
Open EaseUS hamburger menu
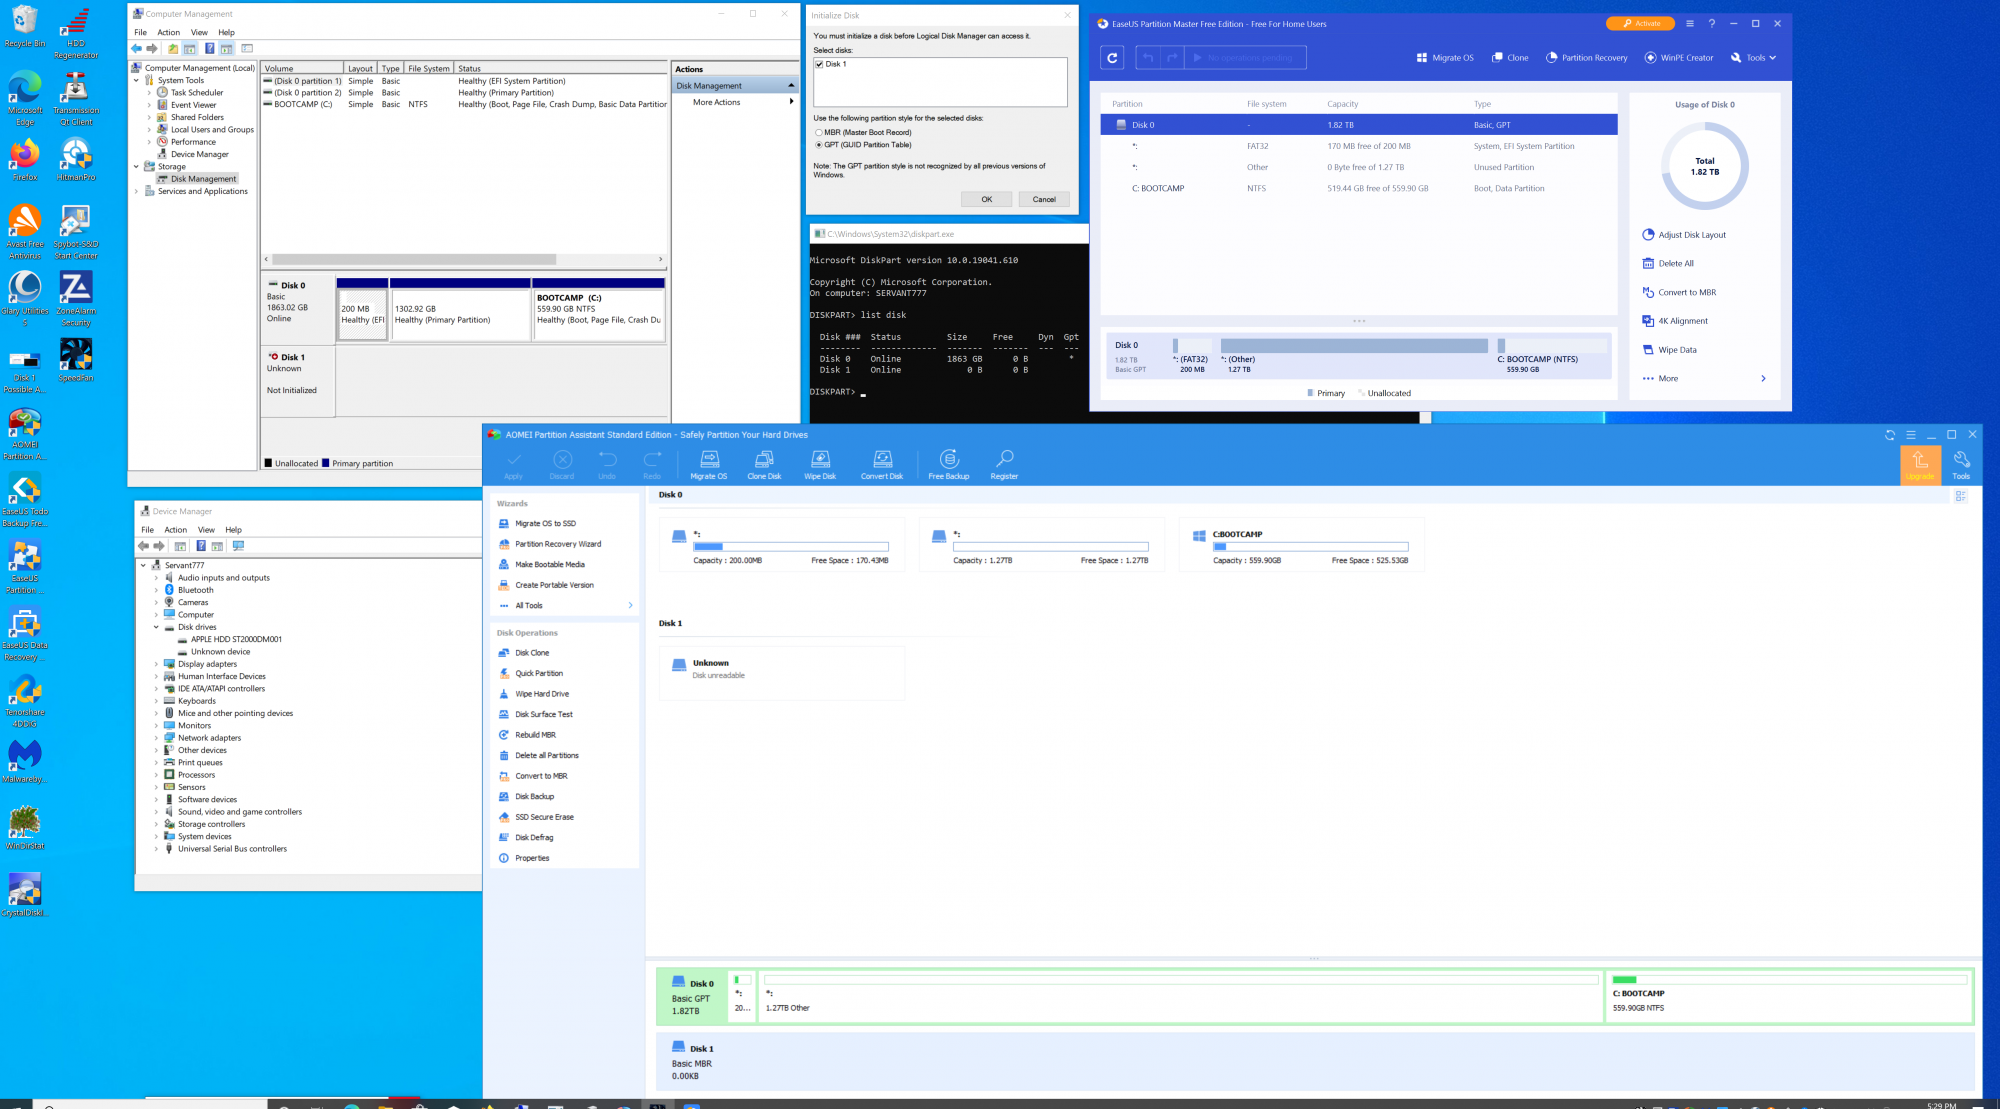coord(1689,23)
